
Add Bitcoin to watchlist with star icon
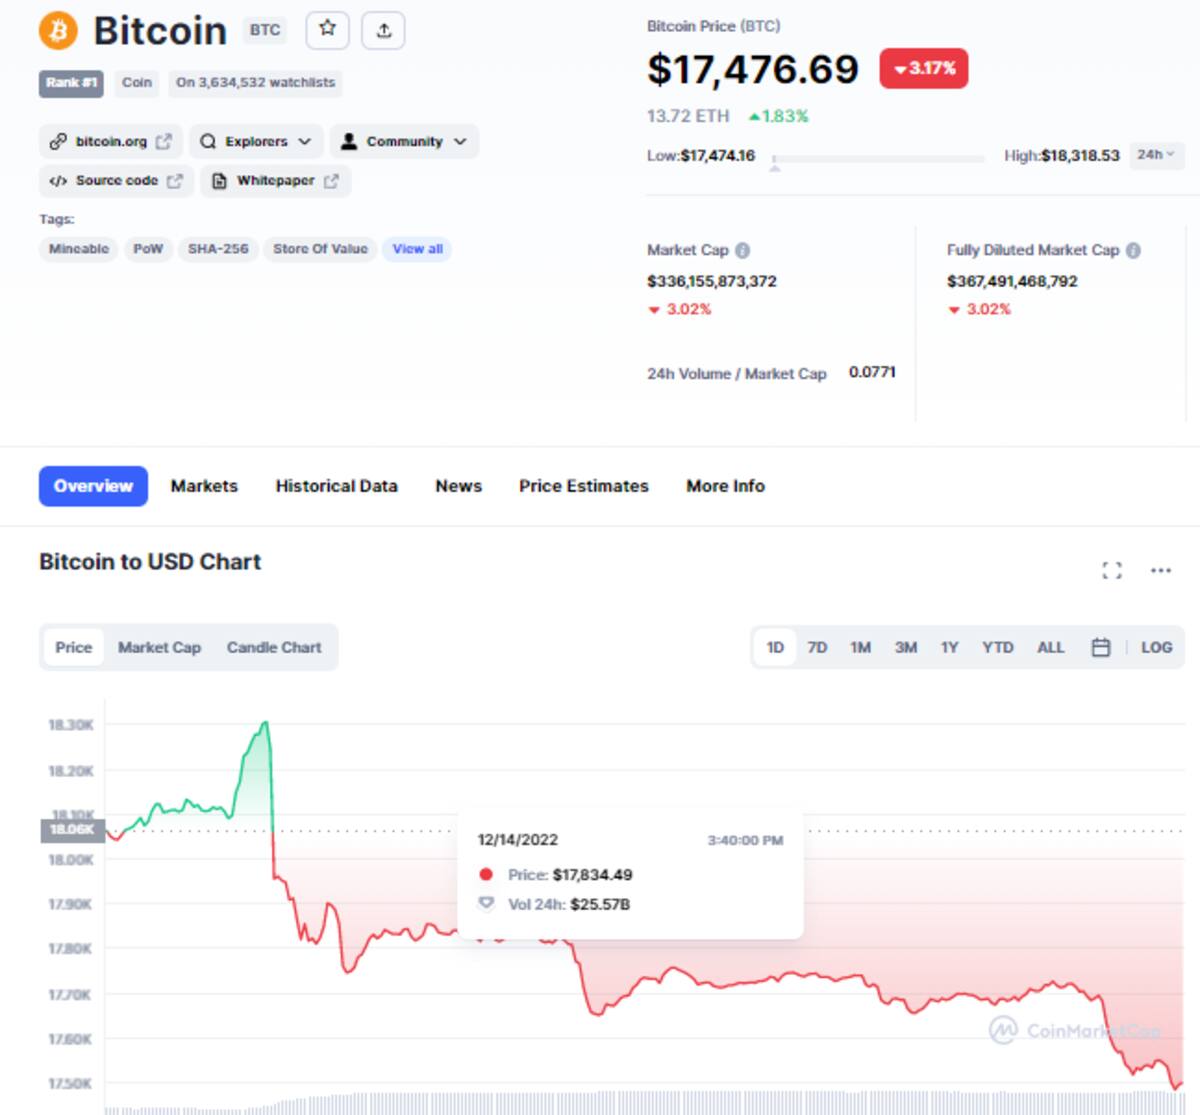coord(327,30)
